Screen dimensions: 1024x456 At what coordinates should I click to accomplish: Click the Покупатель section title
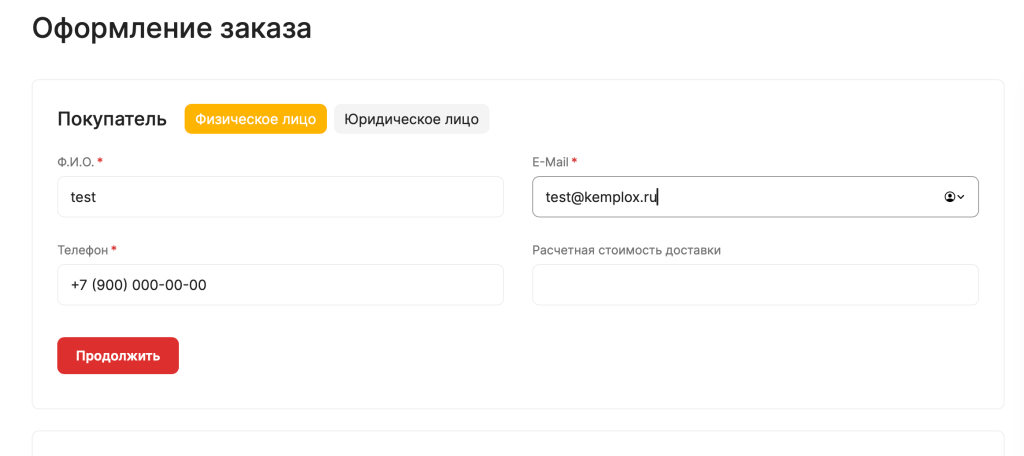click(112, 120)
